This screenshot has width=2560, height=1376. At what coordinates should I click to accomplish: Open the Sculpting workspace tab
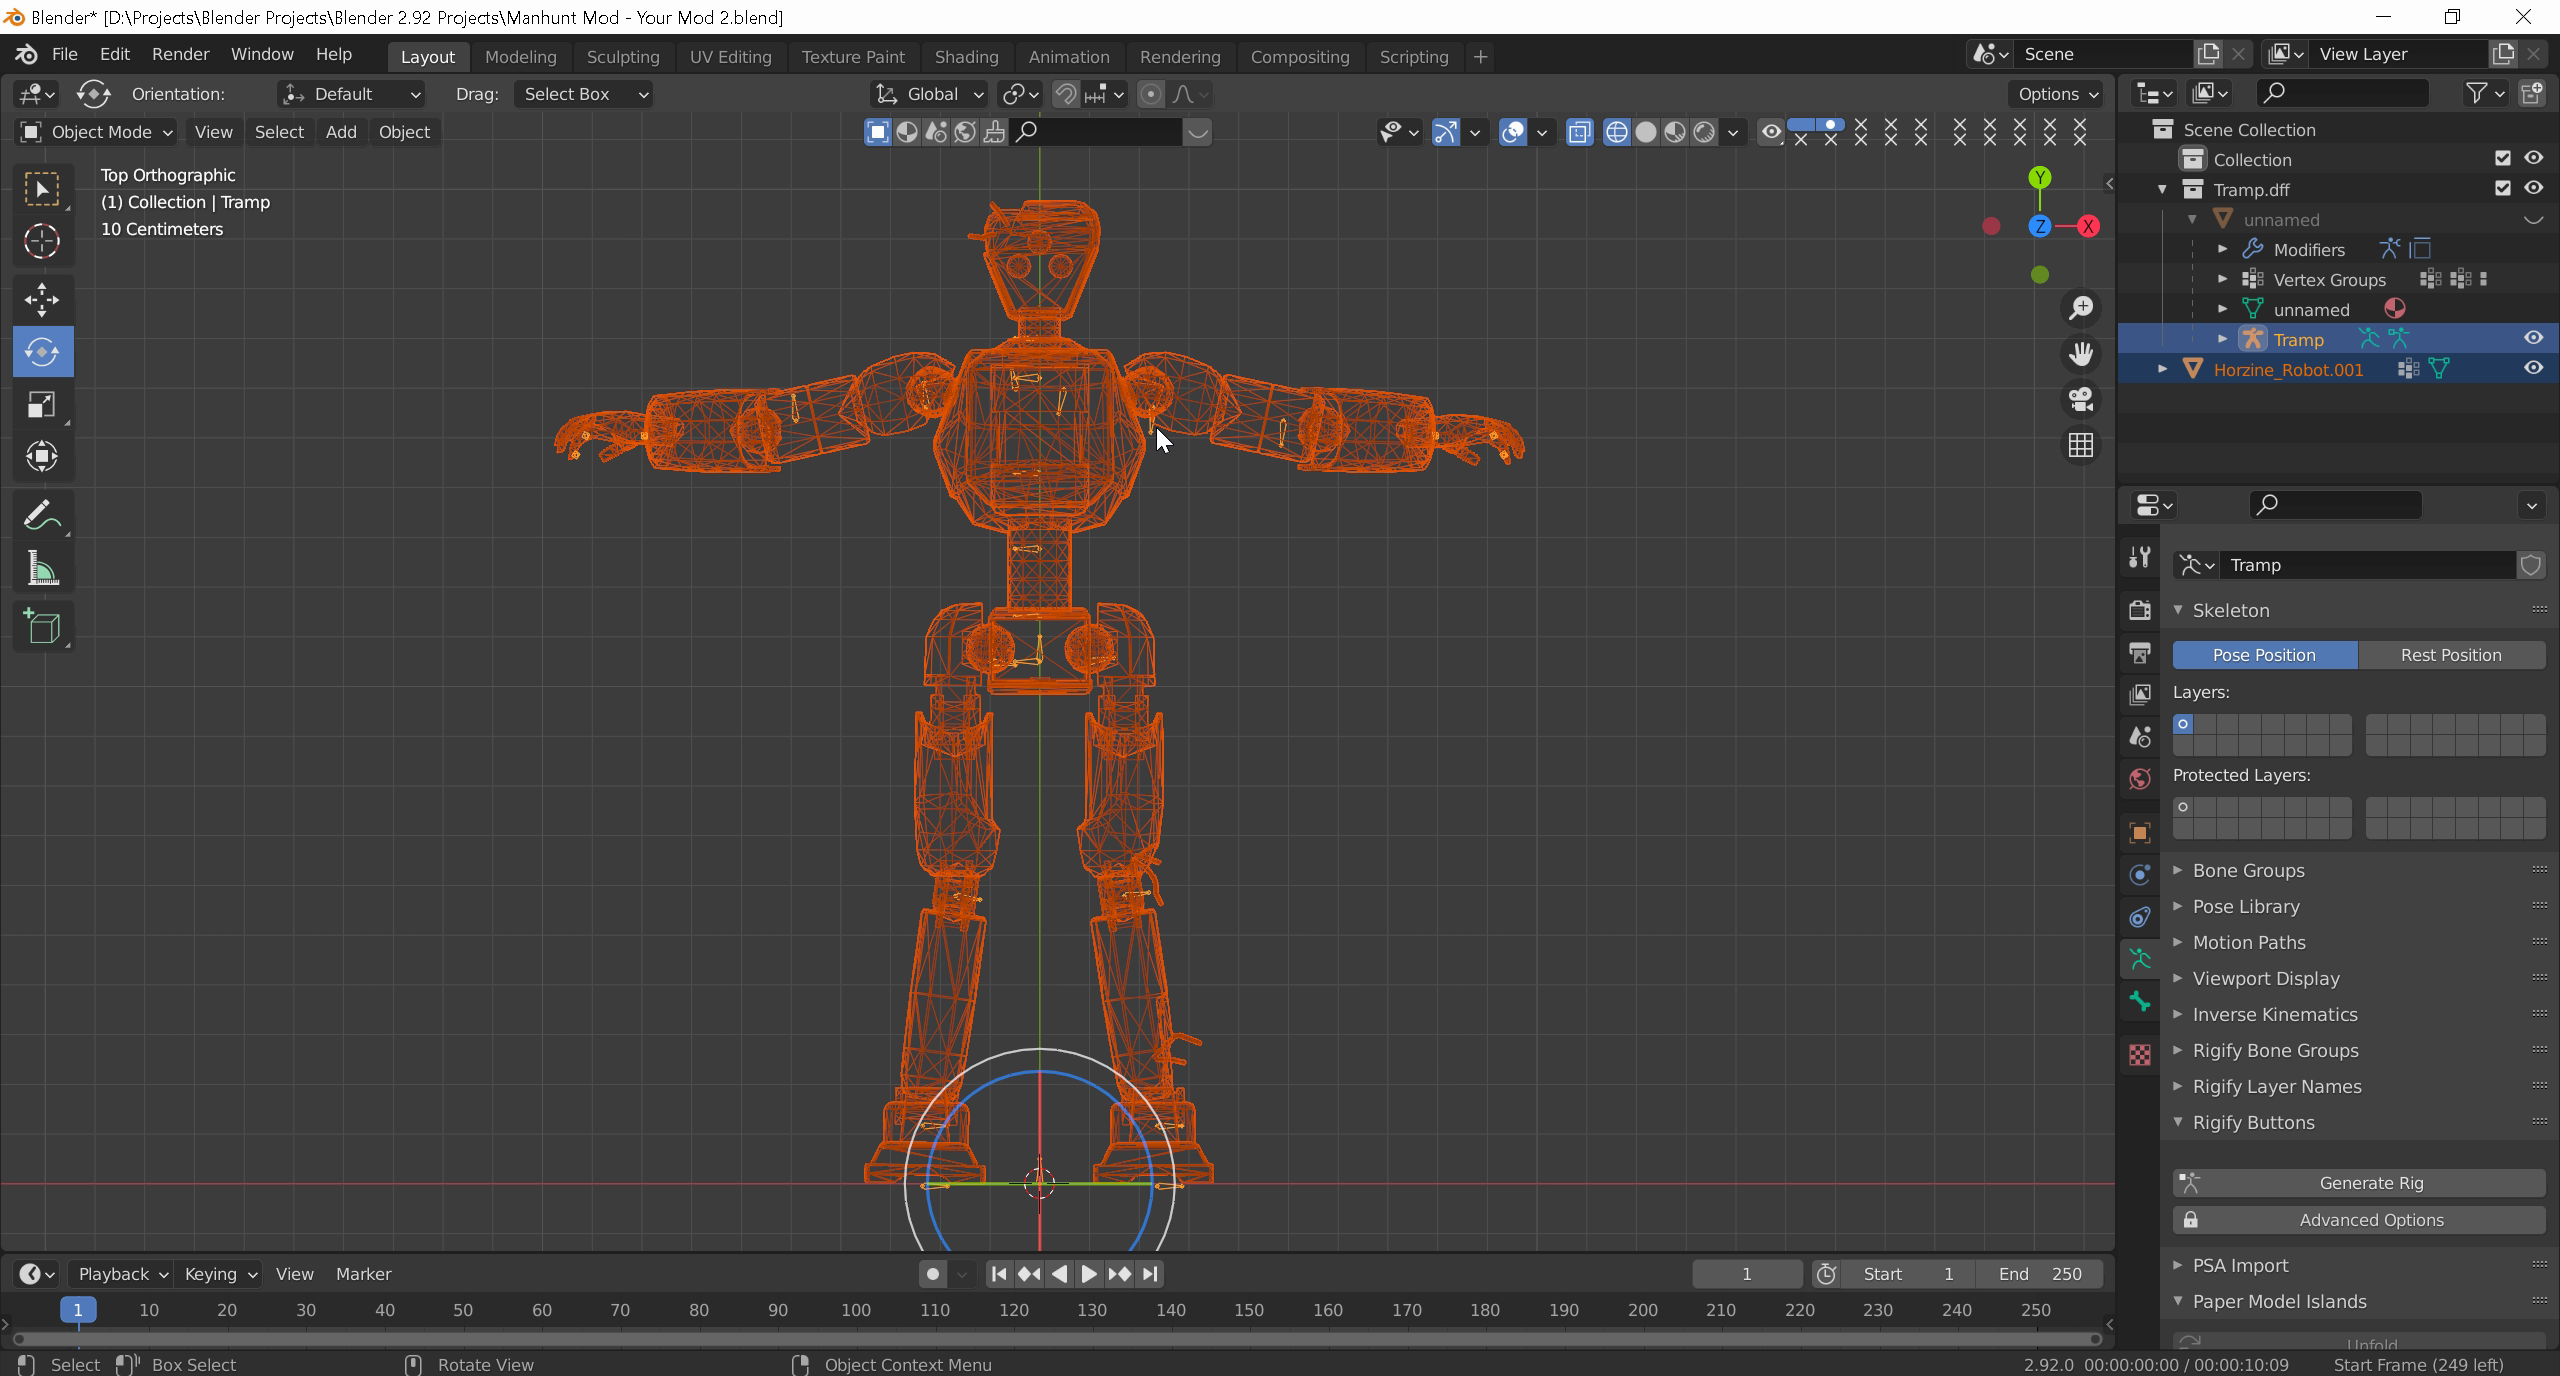coord(622,57)
